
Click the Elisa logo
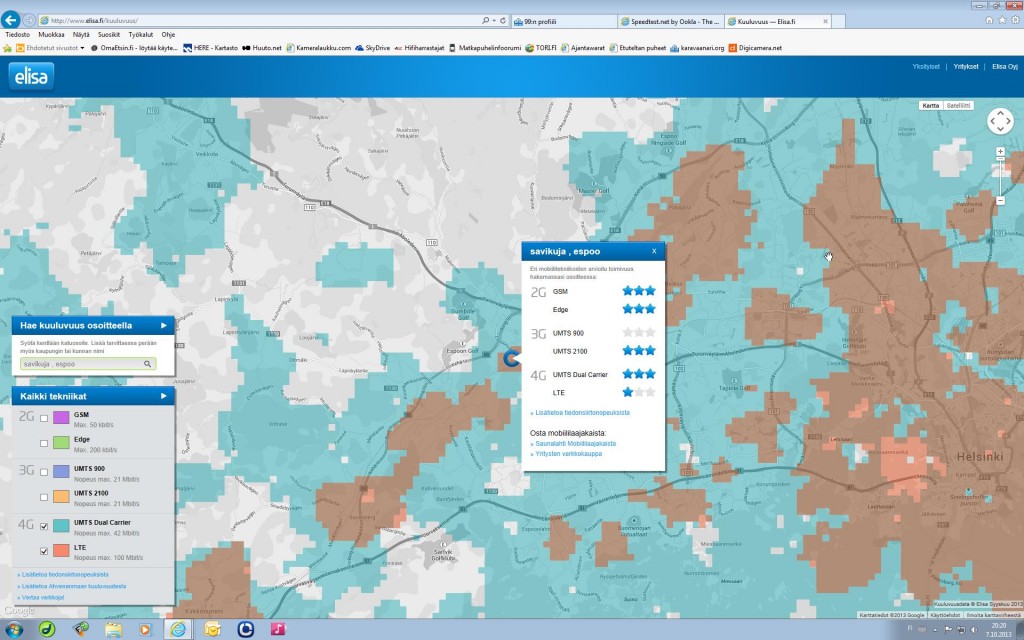pyautogui.click(x=32, y=77)
